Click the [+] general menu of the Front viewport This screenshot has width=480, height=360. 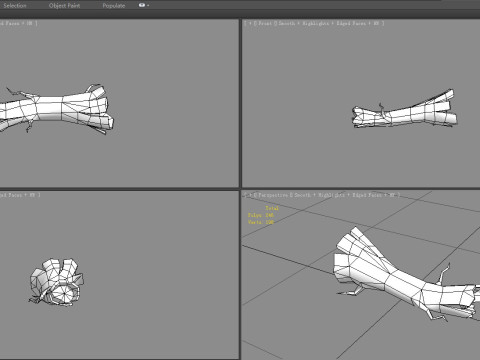(x=250, y=23)
